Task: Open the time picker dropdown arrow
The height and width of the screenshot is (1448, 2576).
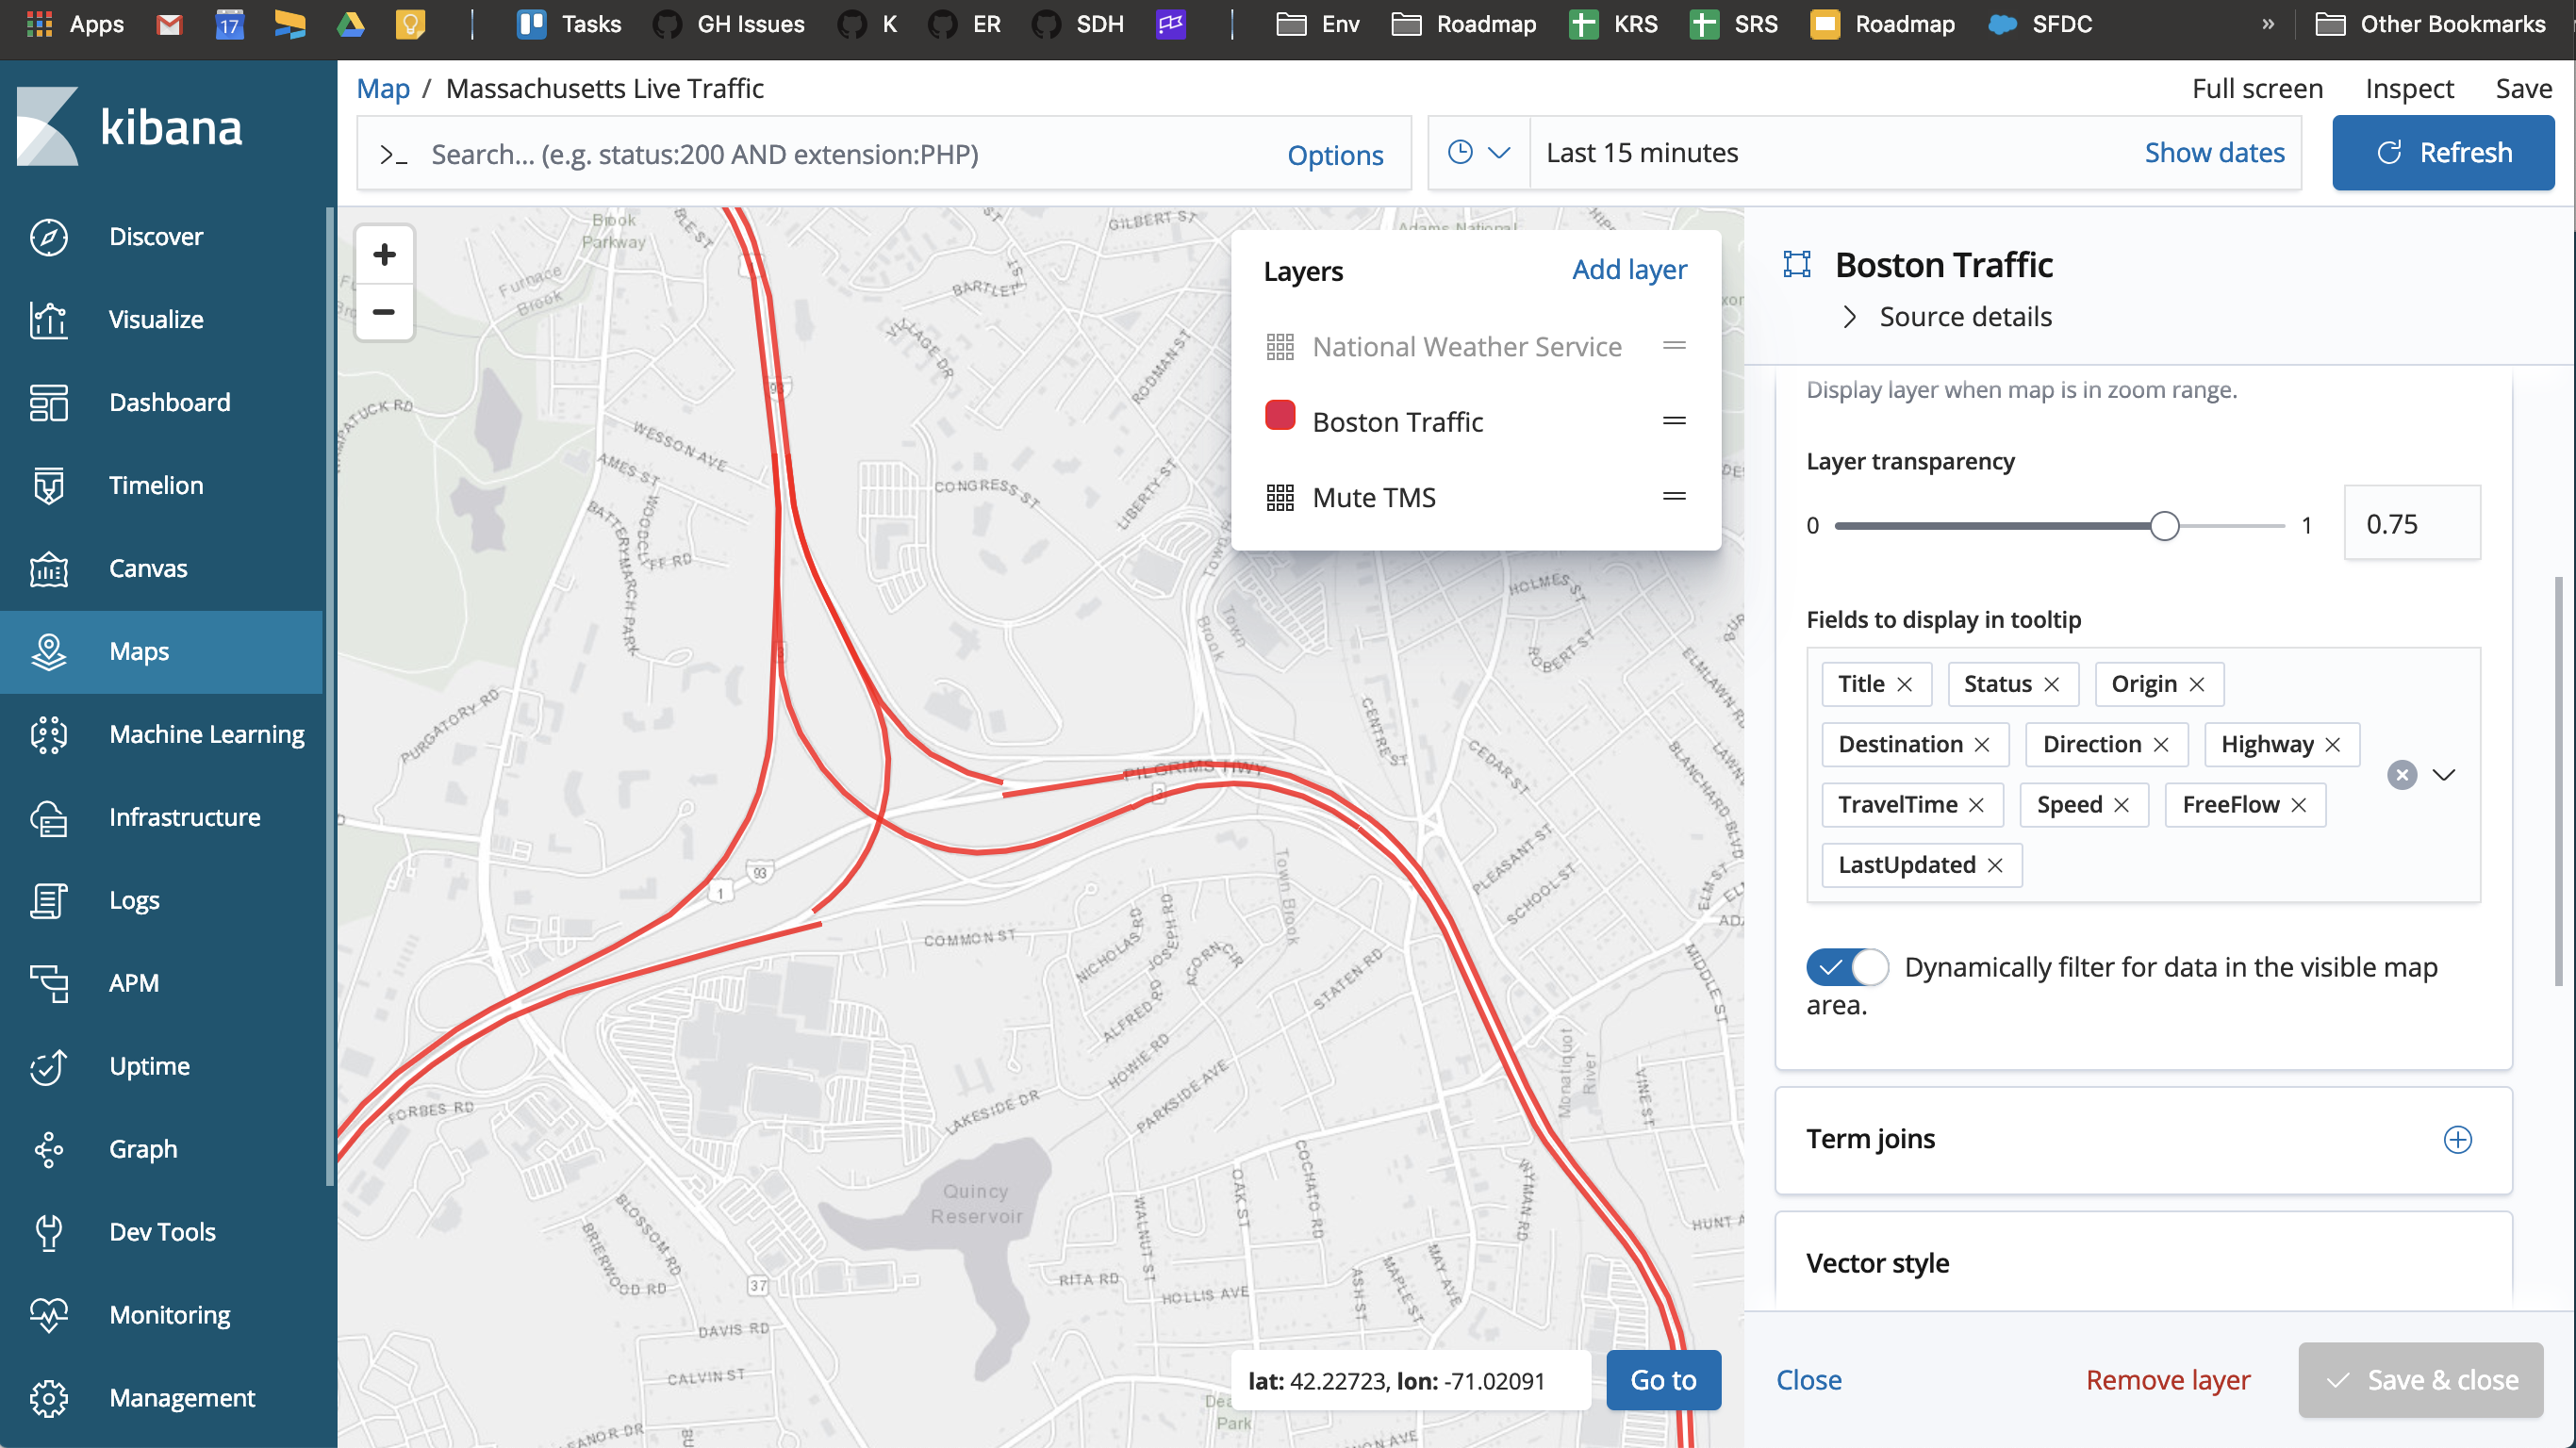Action: pyautogui.click(x=1499, y=152)
